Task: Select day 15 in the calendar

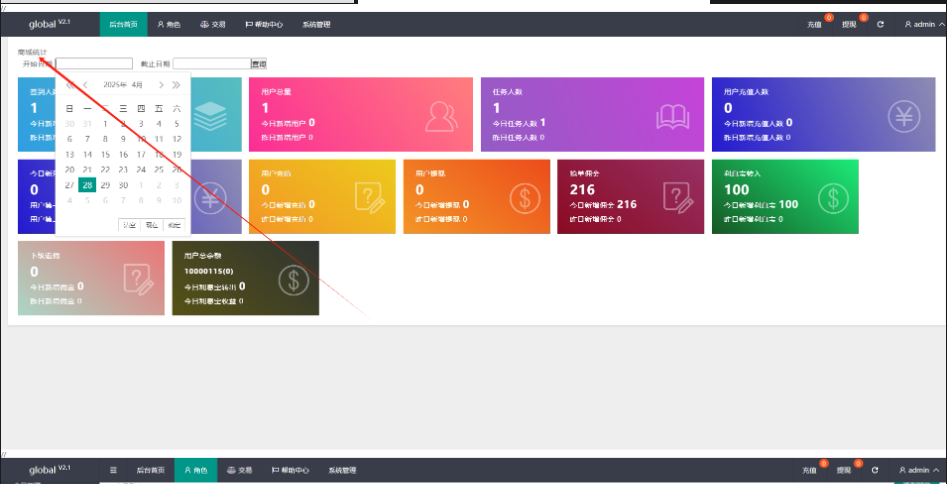Action: pyautogui.click(x=105, y=154)
